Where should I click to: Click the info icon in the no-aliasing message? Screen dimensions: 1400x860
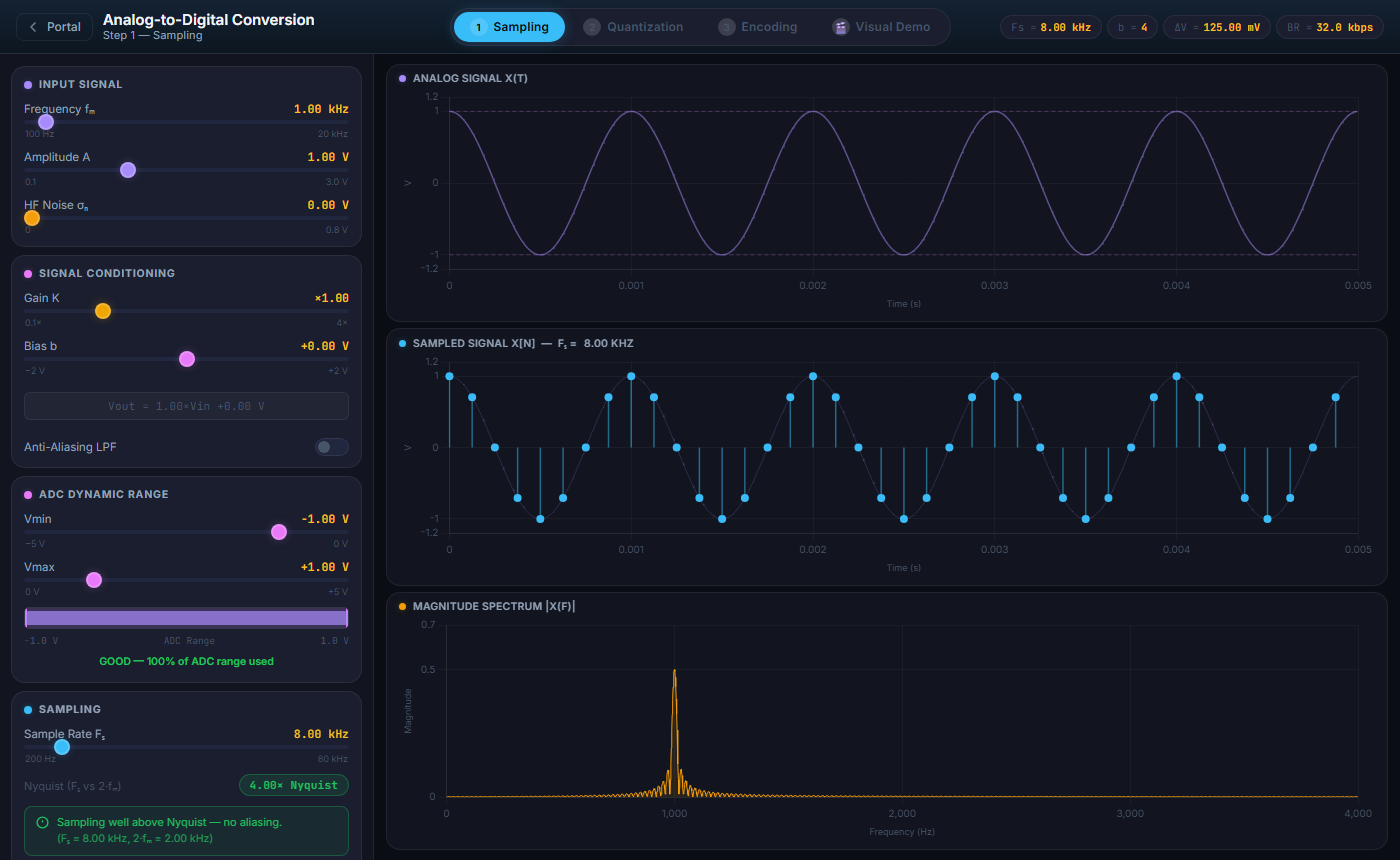(x=42, y=822)
